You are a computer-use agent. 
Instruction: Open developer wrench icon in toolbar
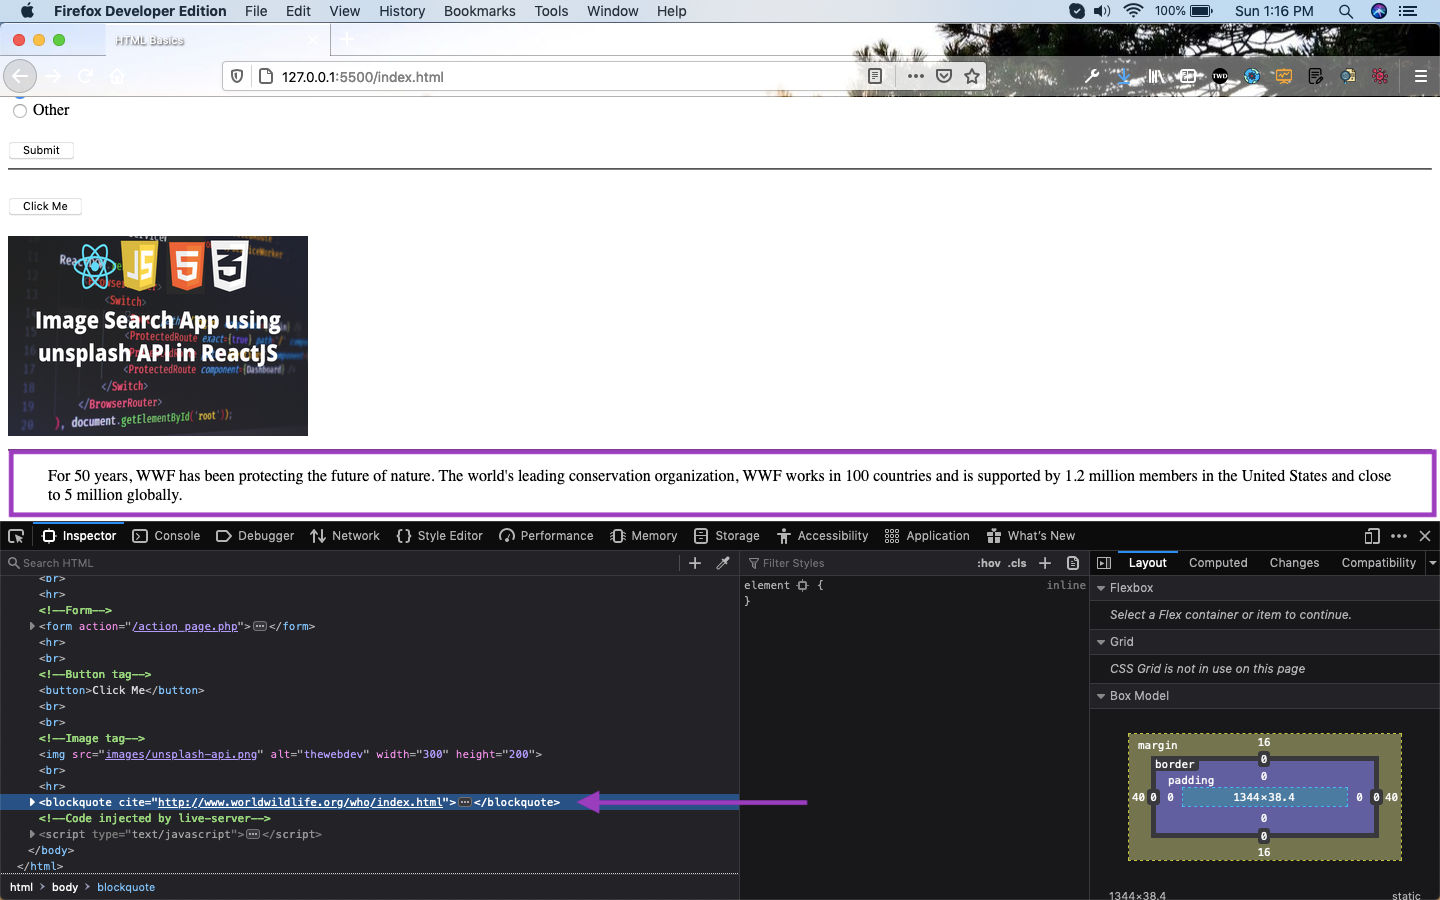tap(1092, 76)
